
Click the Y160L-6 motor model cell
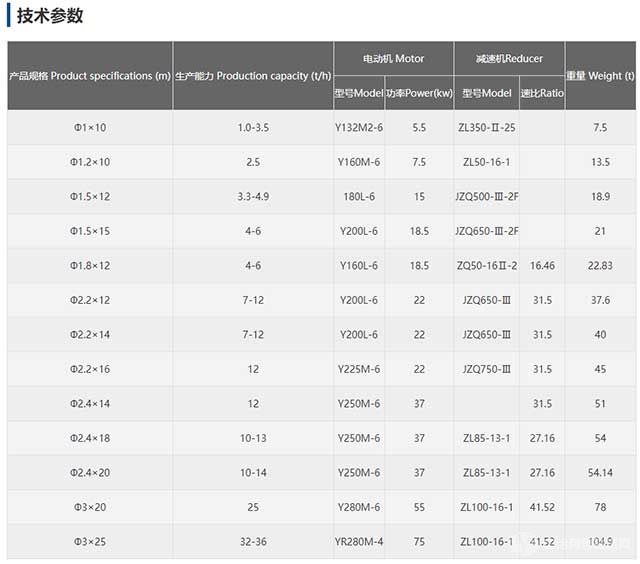pos(359,266)
